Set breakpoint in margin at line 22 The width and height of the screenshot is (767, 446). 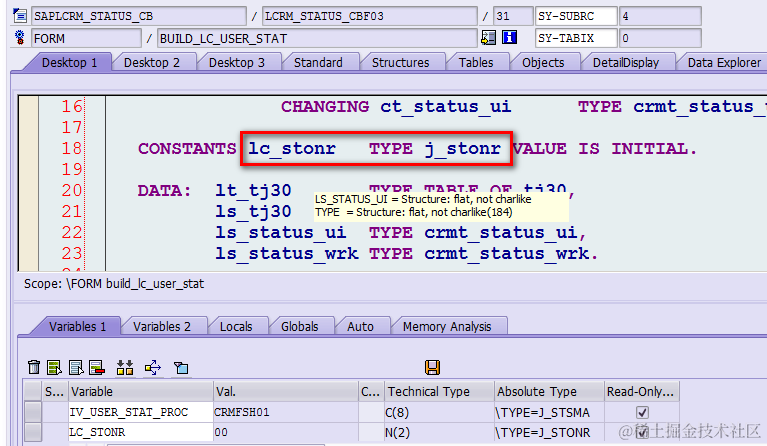[29, 232]
